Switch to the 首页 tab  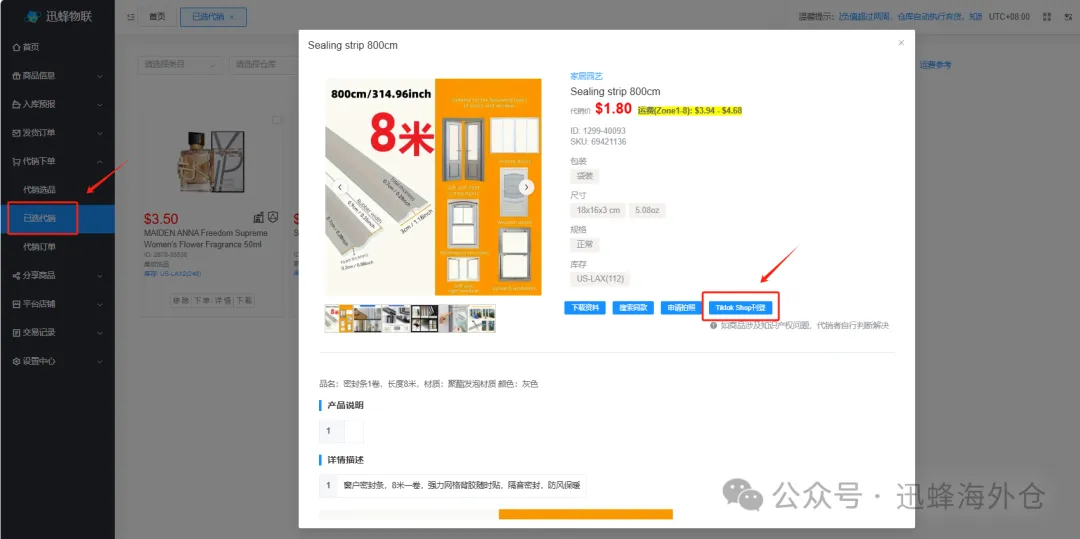coord(157,17)
